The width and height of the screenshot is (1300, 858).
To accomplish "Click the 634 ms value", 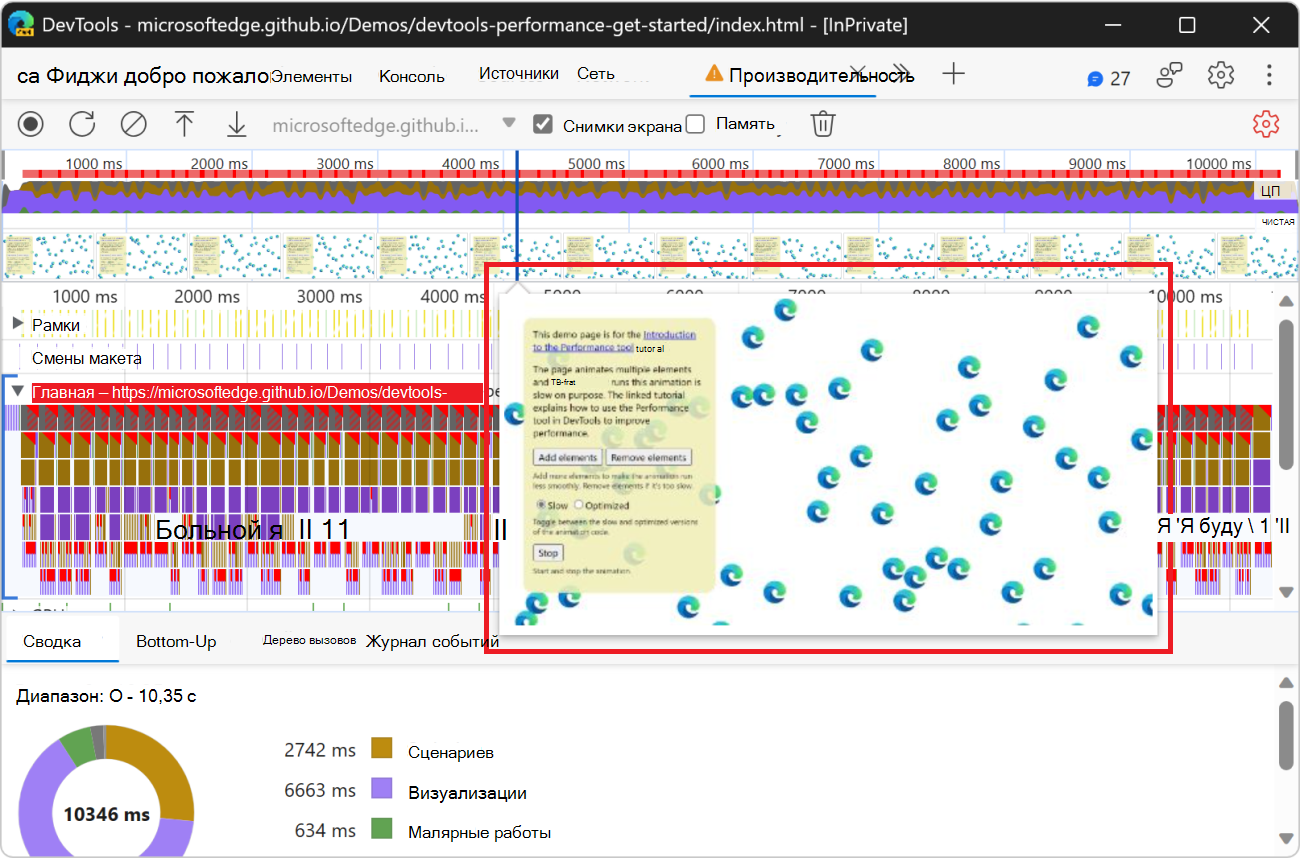I will pos(325,830).
